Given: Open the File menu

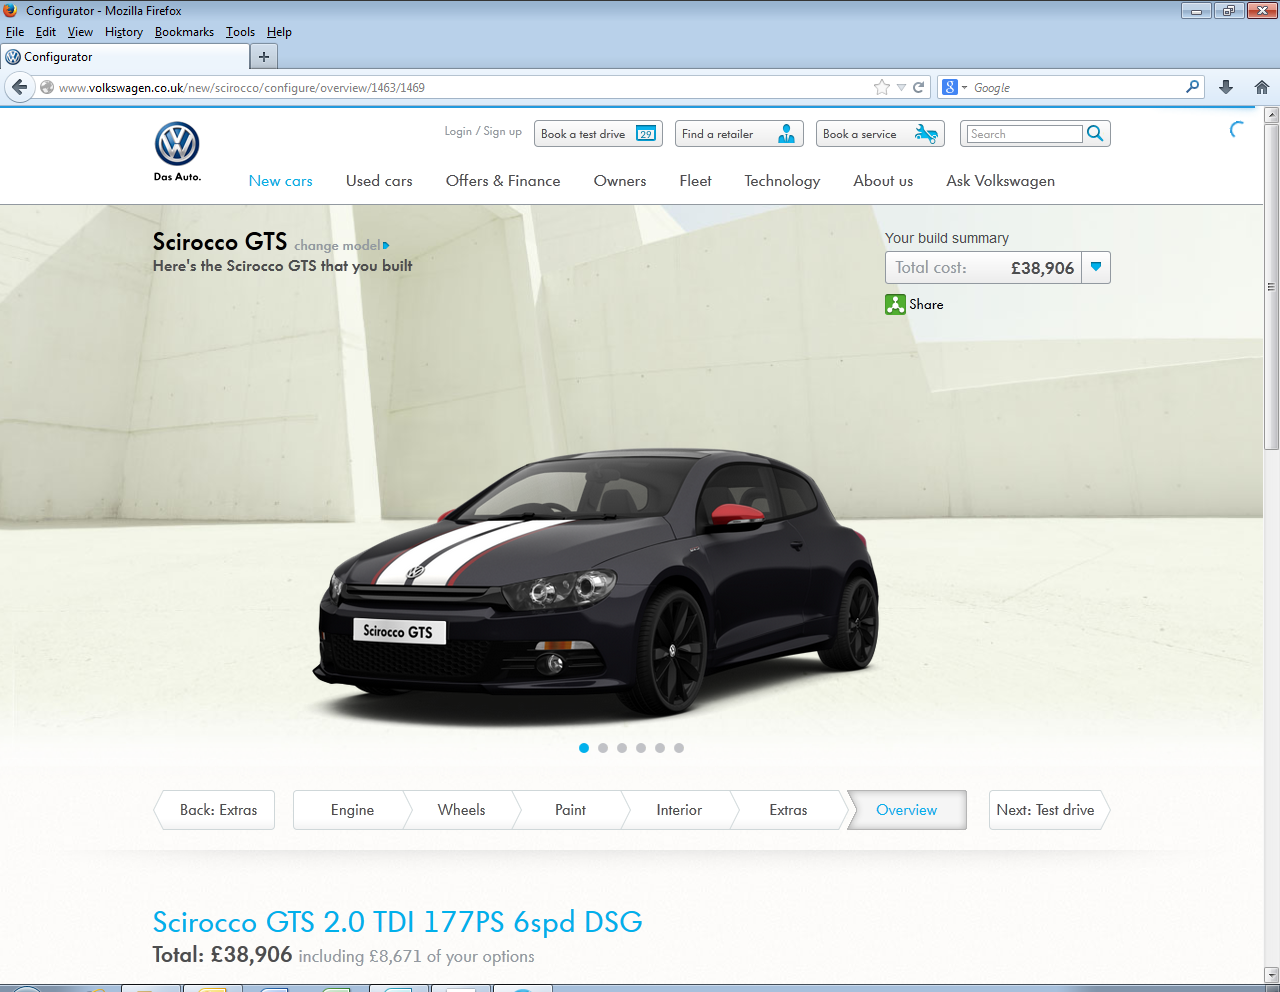Looking at the screenshot, I should pyautogui.click(x=15, y=32).
